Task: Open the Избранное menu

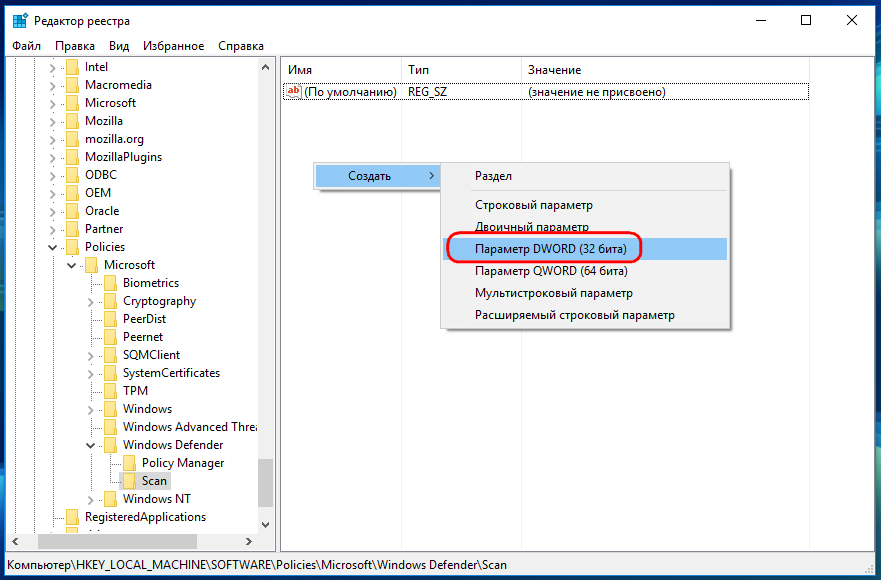Action: click(174, 46)
